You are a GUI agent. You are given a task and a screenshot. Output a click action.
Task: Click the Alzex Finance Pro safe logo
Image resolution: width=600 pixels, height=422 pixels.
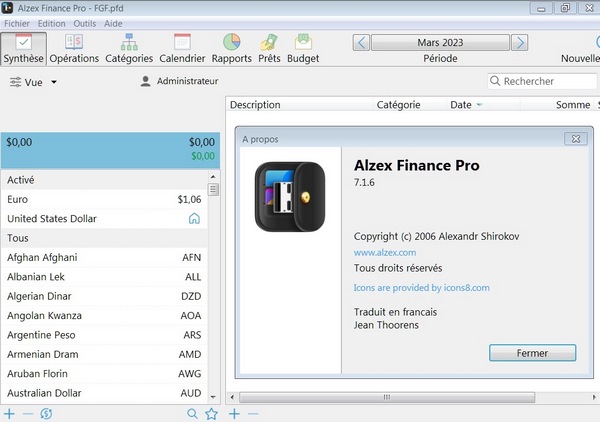(290, 197)
